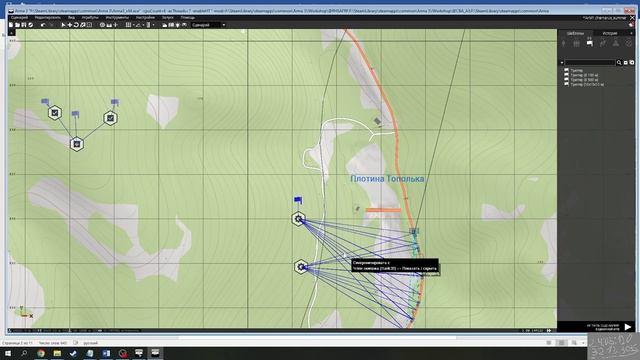
Task: Open Windows Start menu
Action: (x=8, y=353)
